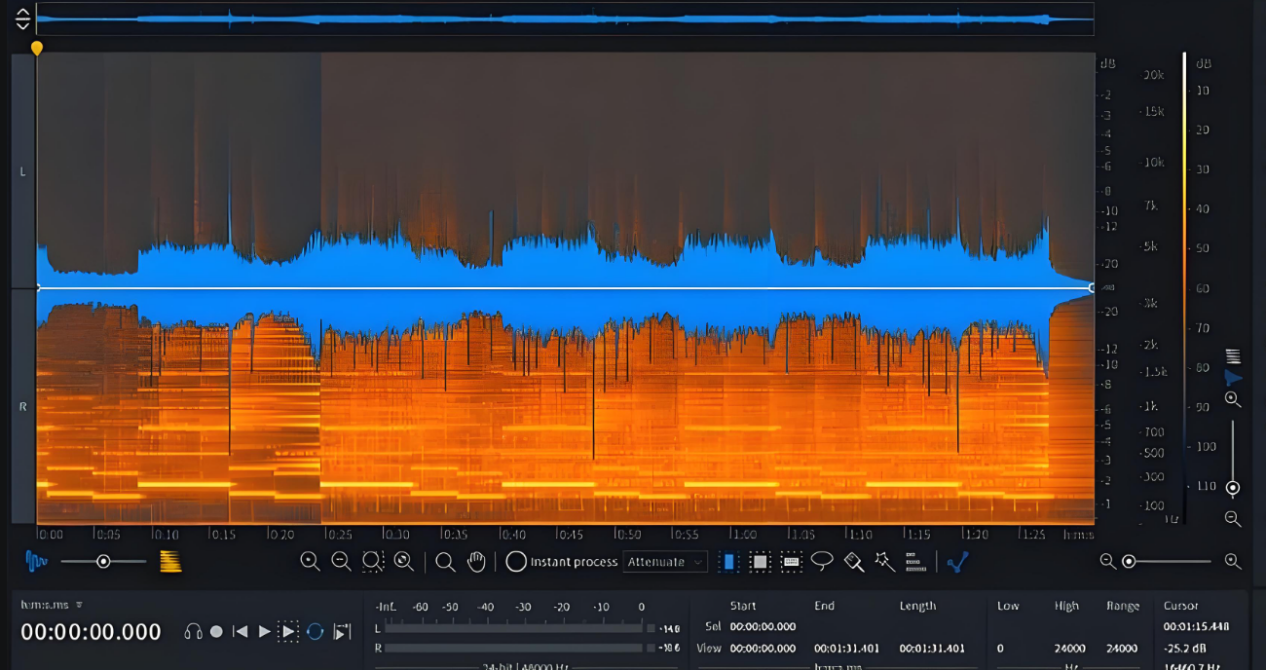Screen dimensions: 1266x670
Task: Pick the Frequency selection tool
Action: tap(791, 562)
